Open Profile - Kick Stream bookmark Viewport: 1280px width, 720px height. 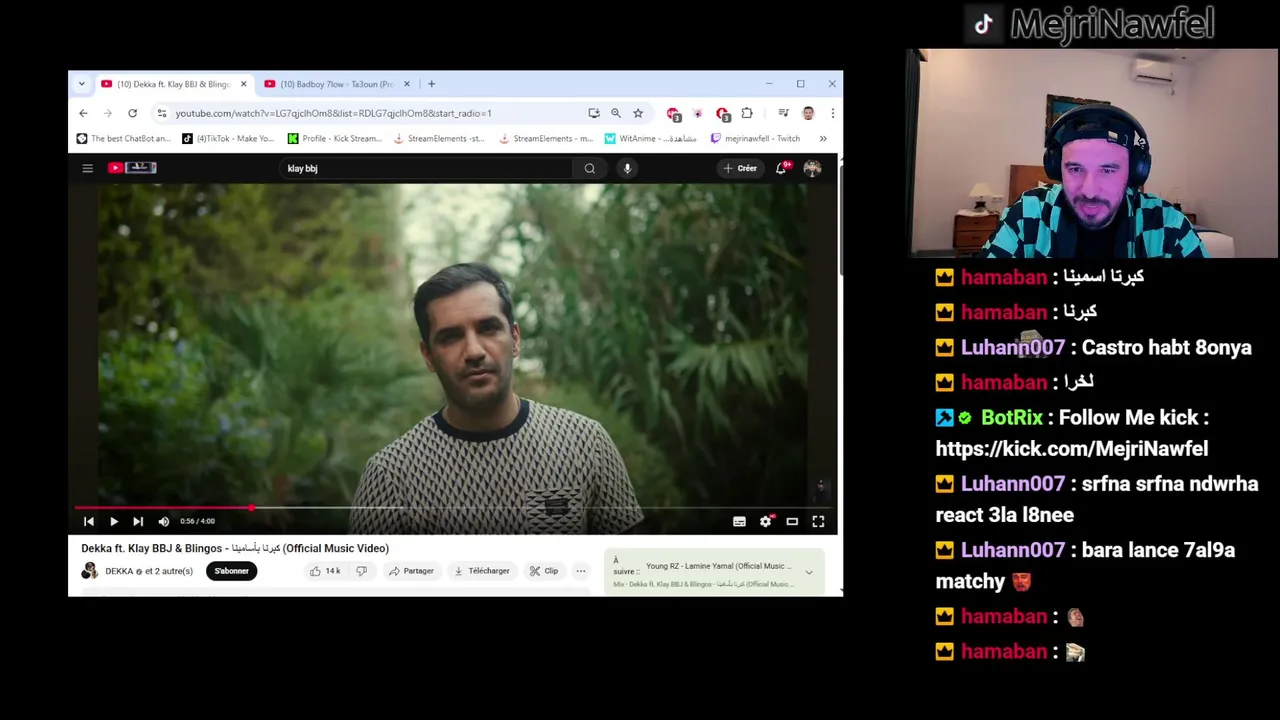click(334, 139)
